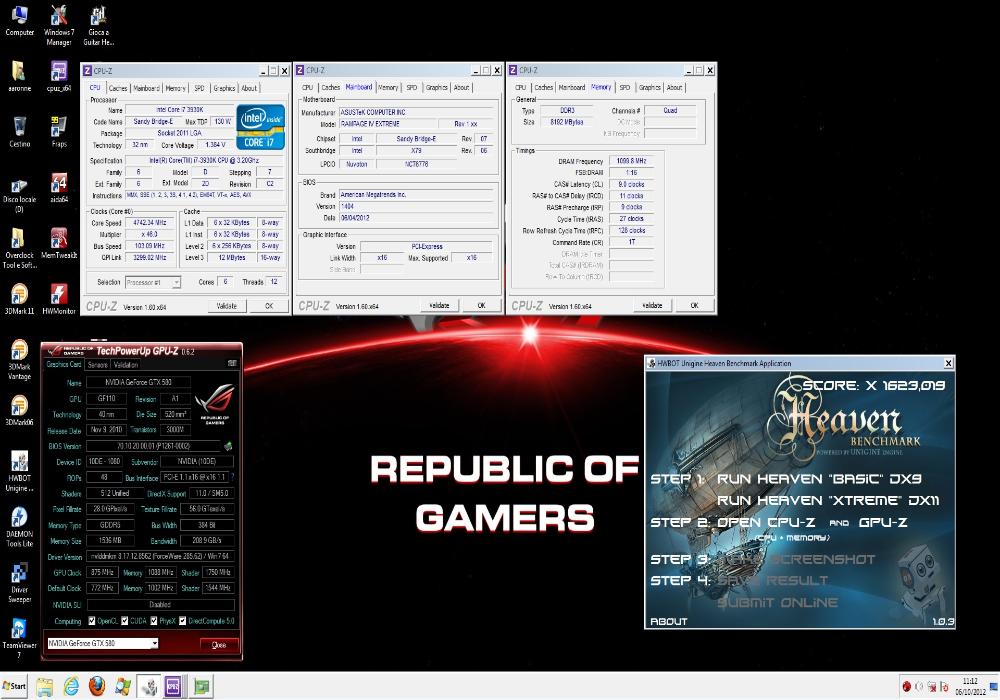Select the Graphics Card tab in GPU-Z
1000x700 pixels.
64,364
